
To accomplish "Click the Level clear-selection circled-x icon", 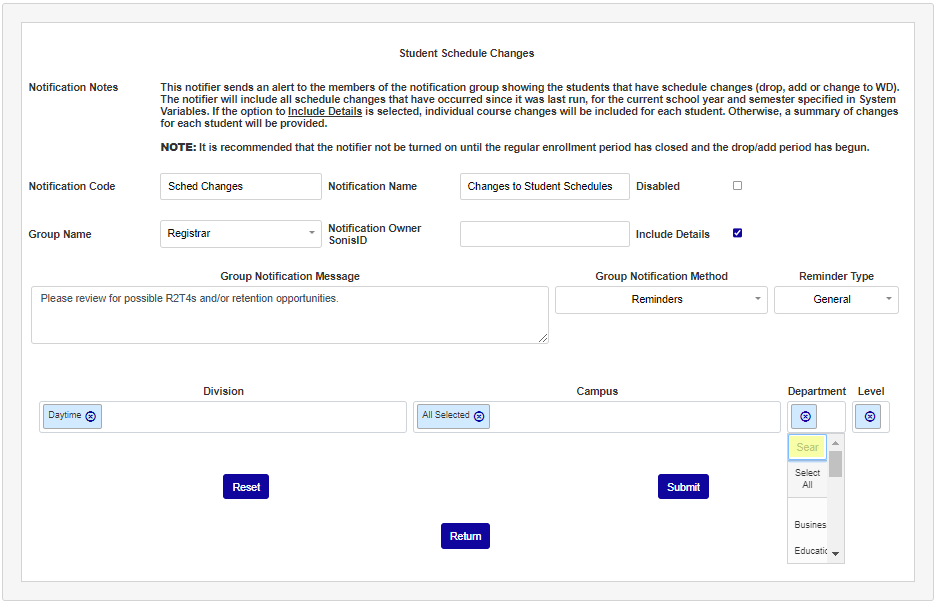I will [869, 416].
